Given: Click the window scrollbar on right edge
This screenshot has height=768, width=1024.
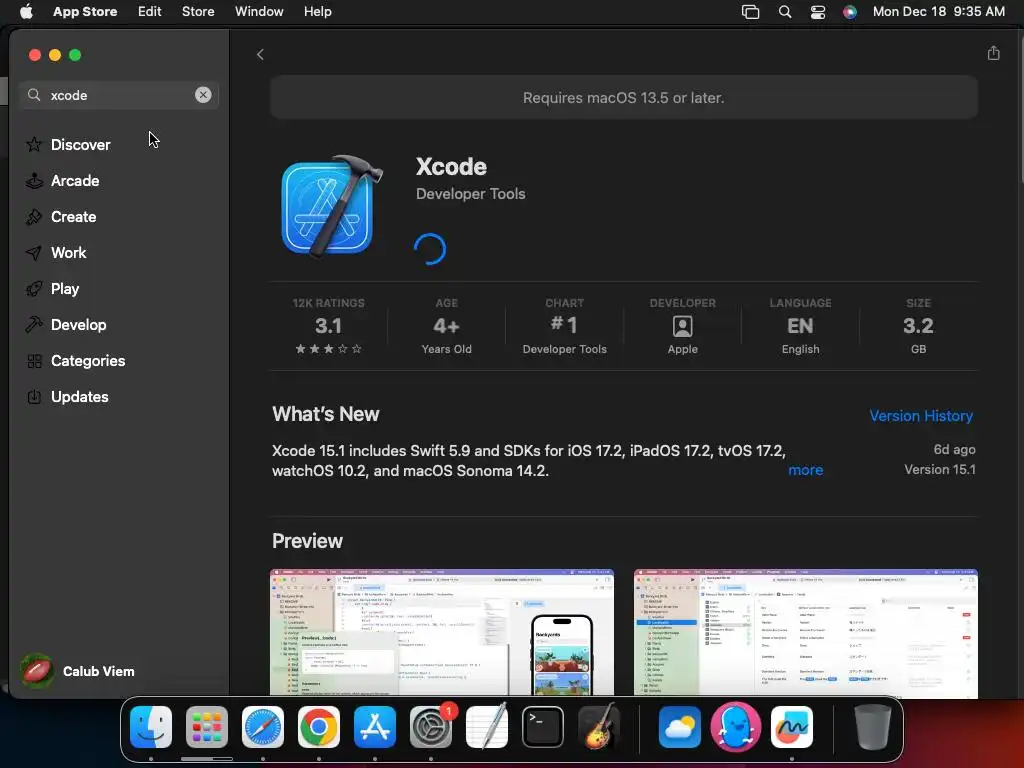Looking at the screenshot, I should point(1020,111).
